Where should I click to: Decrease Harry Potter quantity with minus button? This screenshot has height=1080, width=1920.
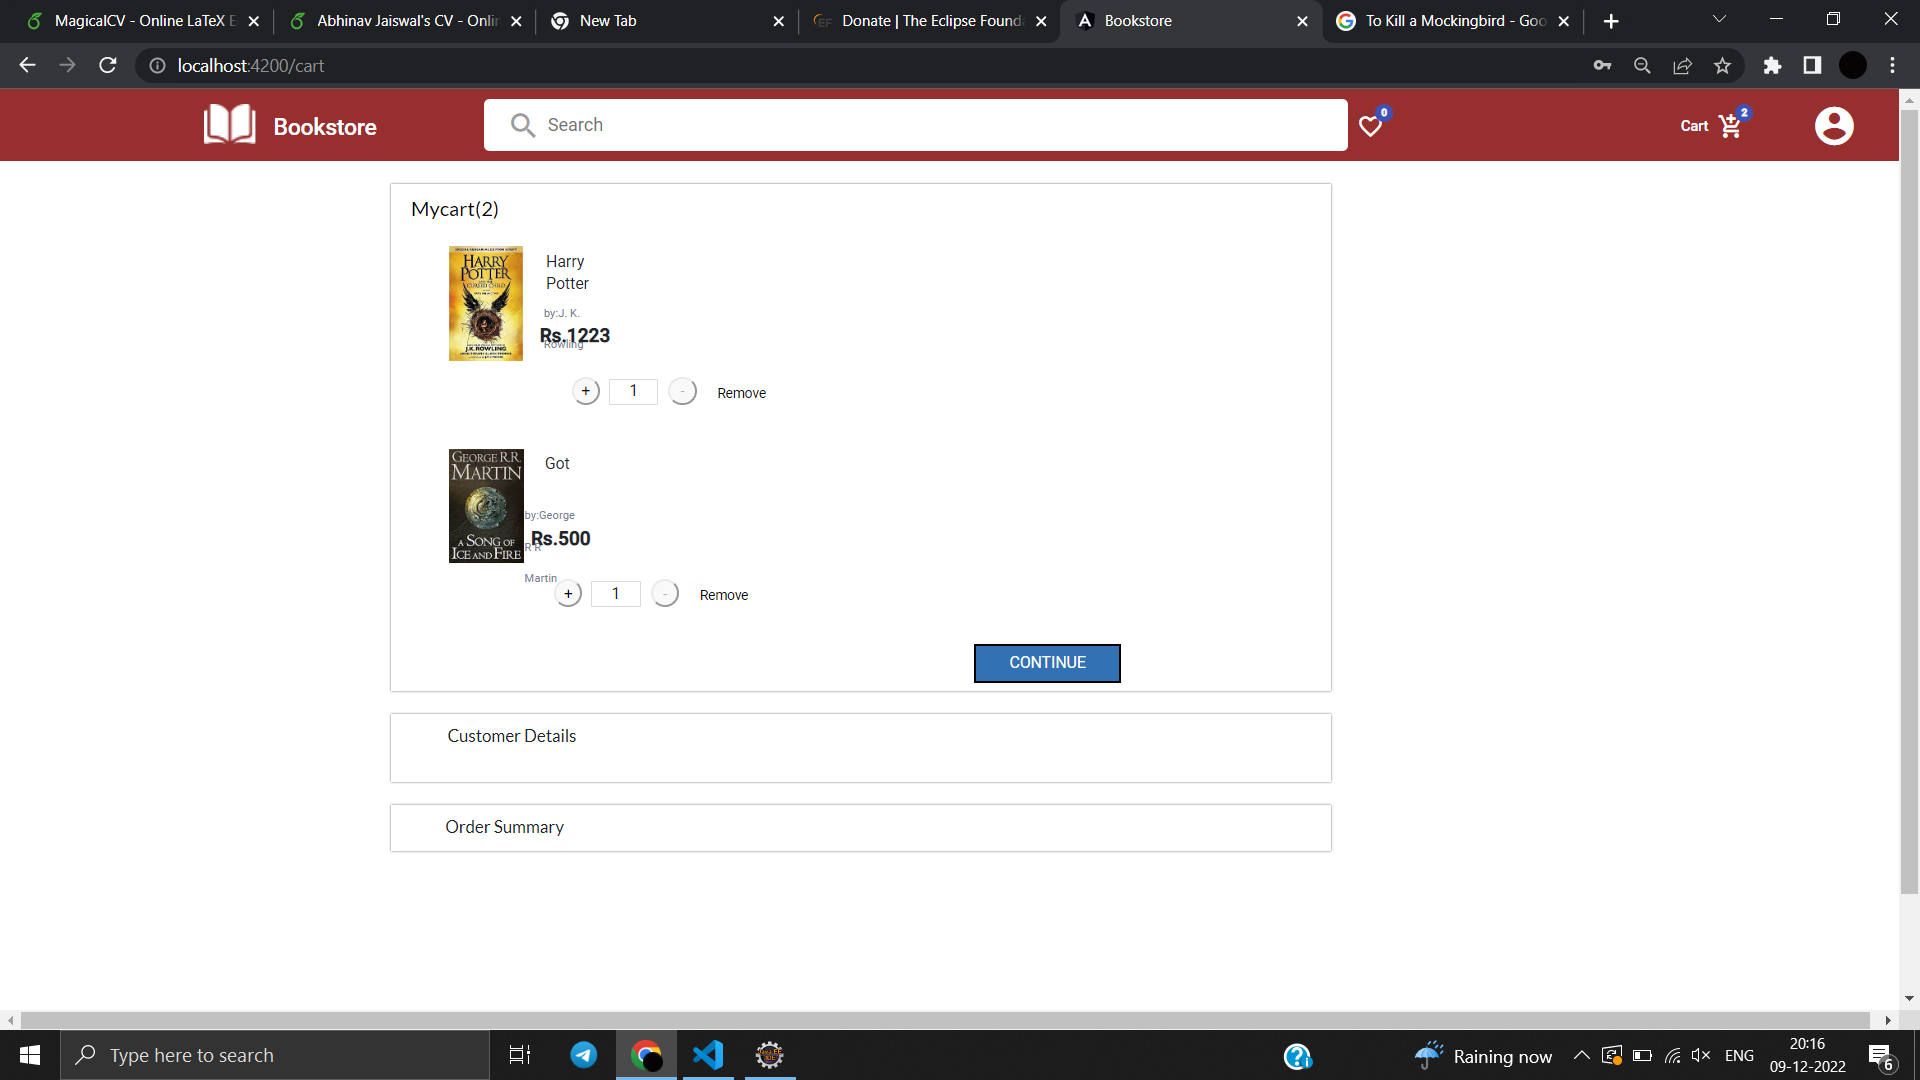[x=683, y=391]
